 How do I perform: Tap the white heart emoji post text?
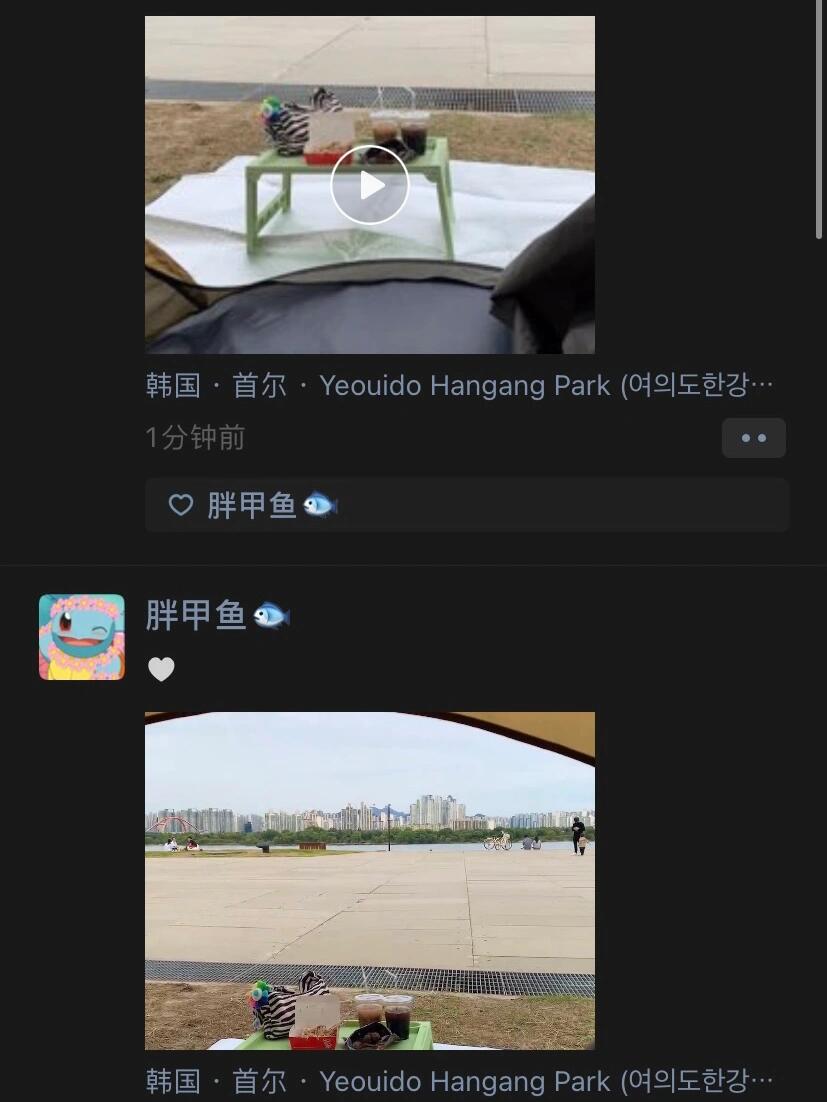tap(161, 669)
